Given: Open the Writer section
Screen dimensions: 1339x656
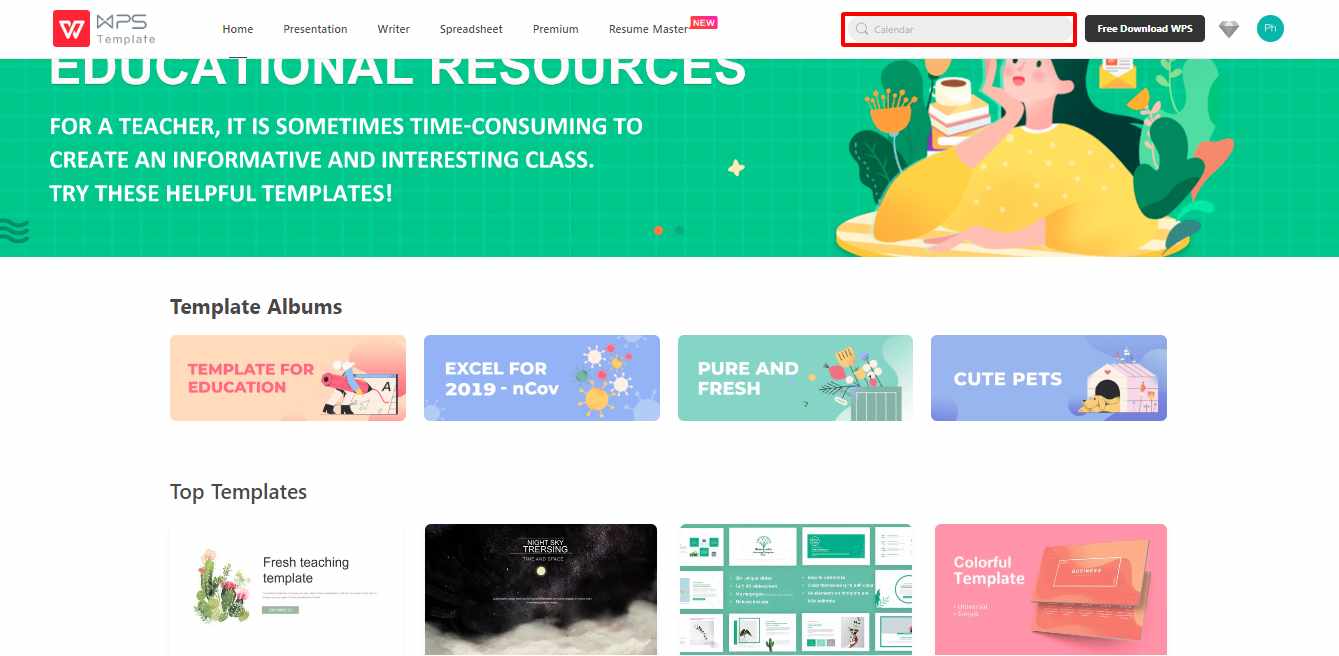Looking at the screenshot, I should pyautogui.click(x=394, y=29).
